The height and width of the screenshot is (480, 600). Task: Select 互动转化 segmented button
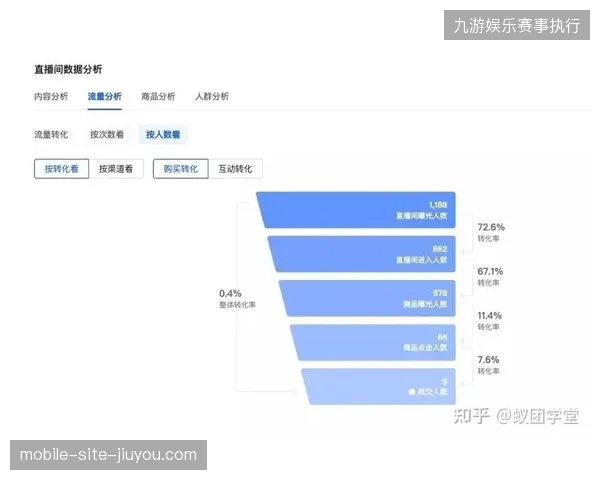235,169
